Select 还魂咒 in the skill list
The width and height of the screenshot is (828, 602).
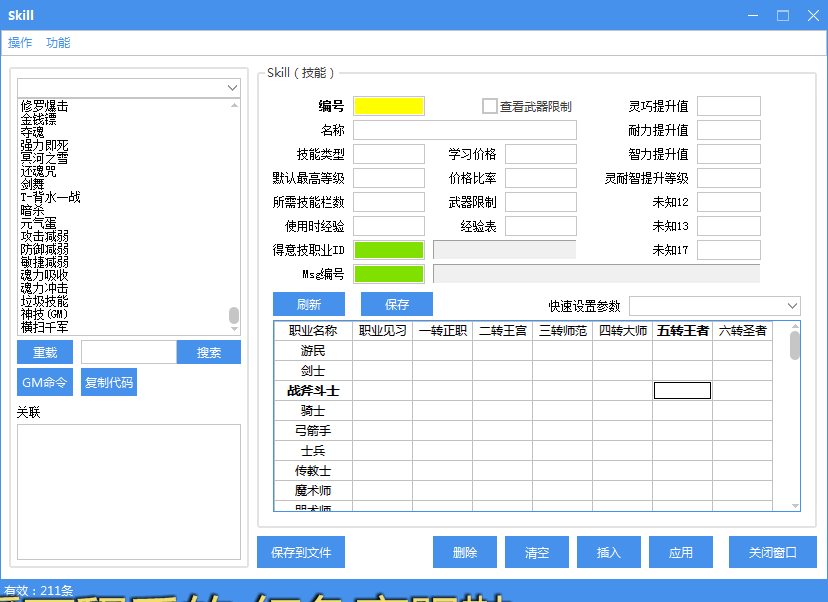coord(38,171)
